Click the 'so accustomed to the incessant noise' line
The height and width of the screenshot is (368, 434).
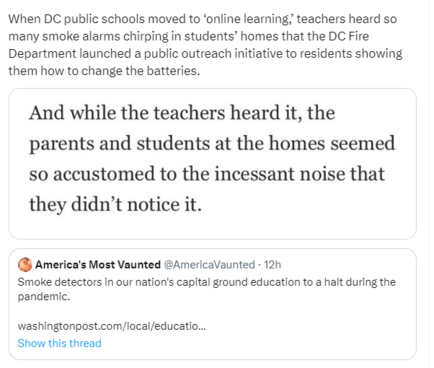(207, 174)
